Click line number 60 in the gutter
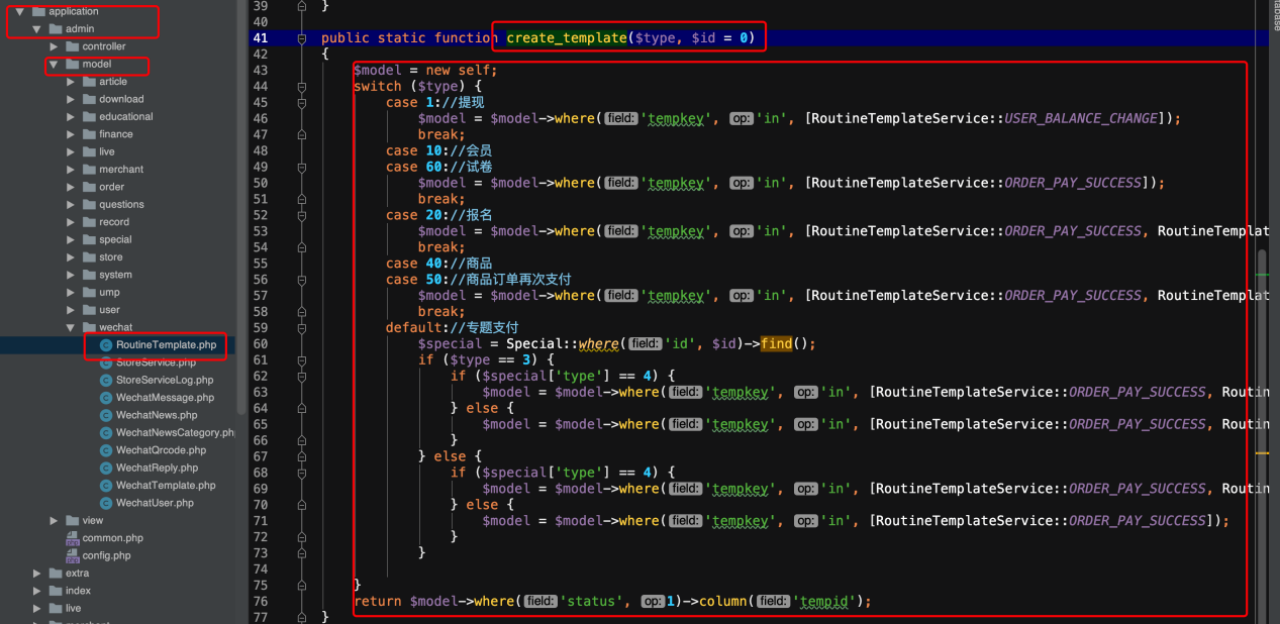 [x=260, y=343]
